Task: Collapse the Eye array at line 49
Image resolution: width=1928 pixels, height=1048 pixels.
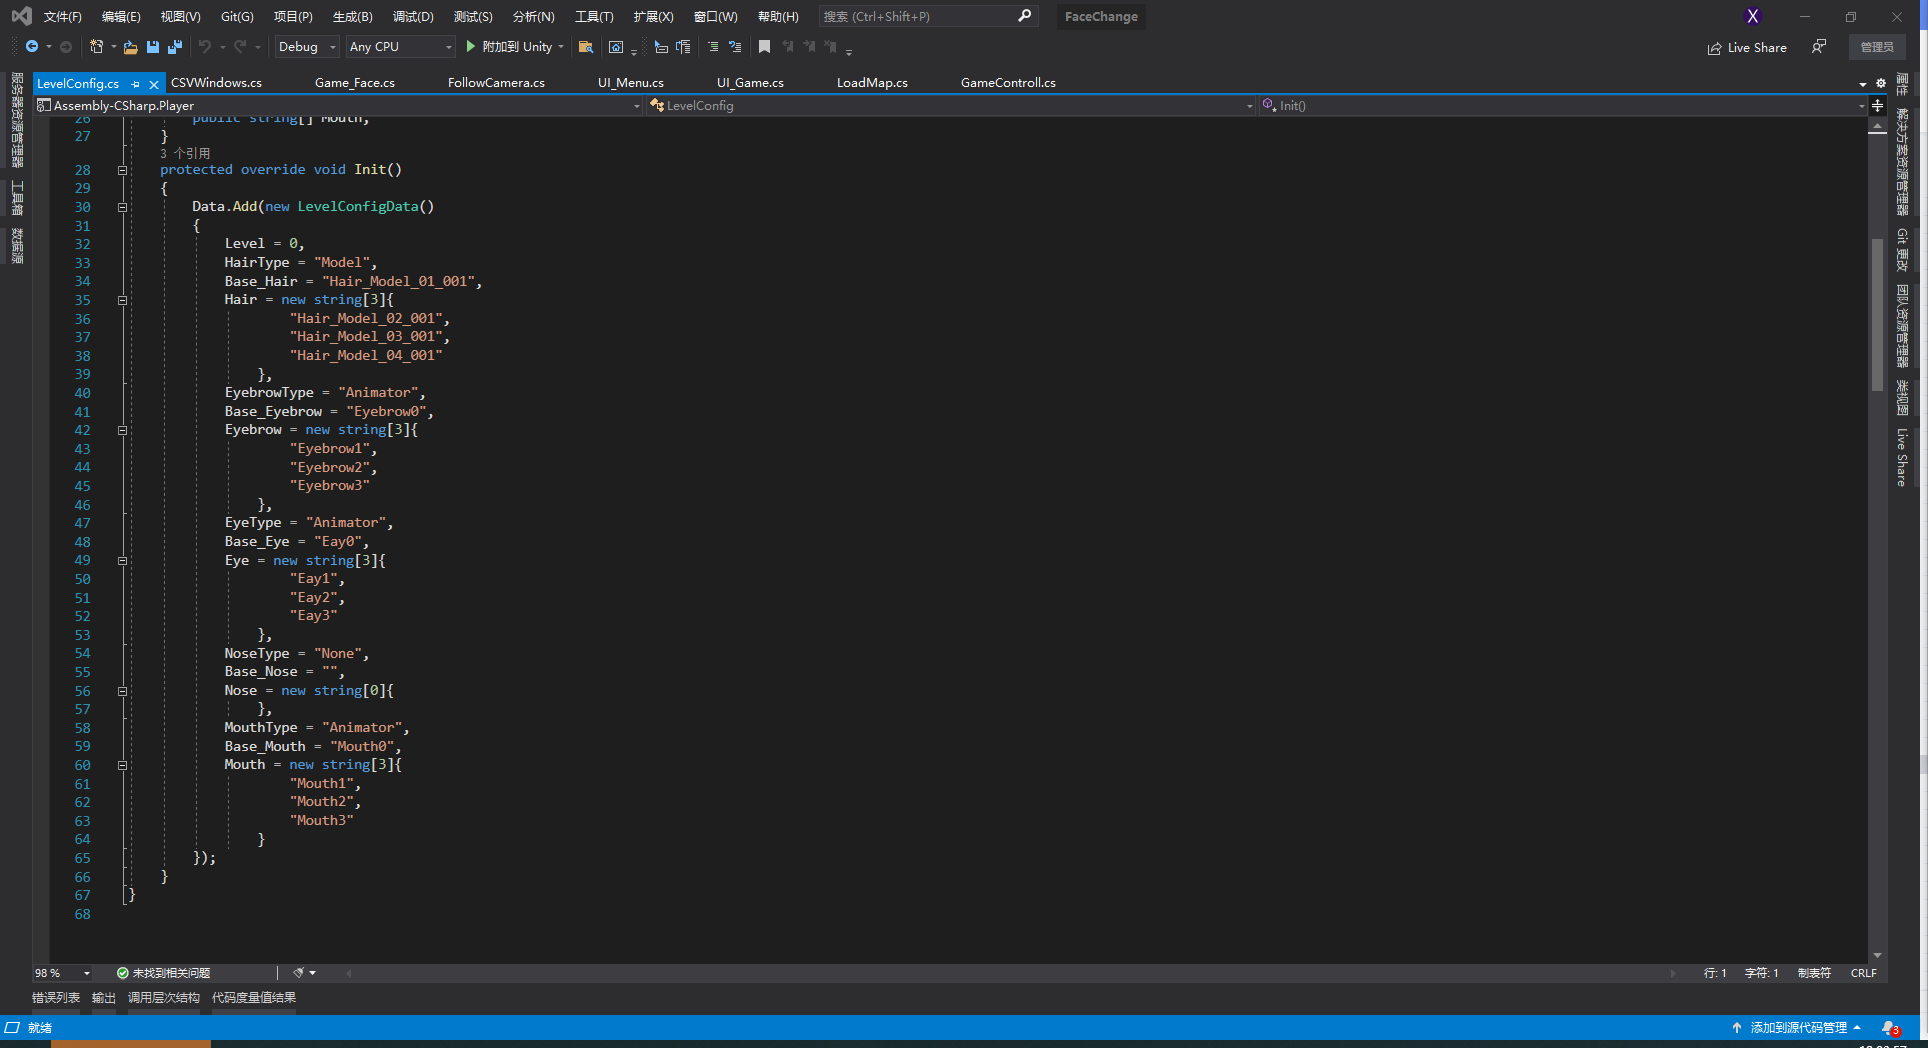Action: [122, 561]
